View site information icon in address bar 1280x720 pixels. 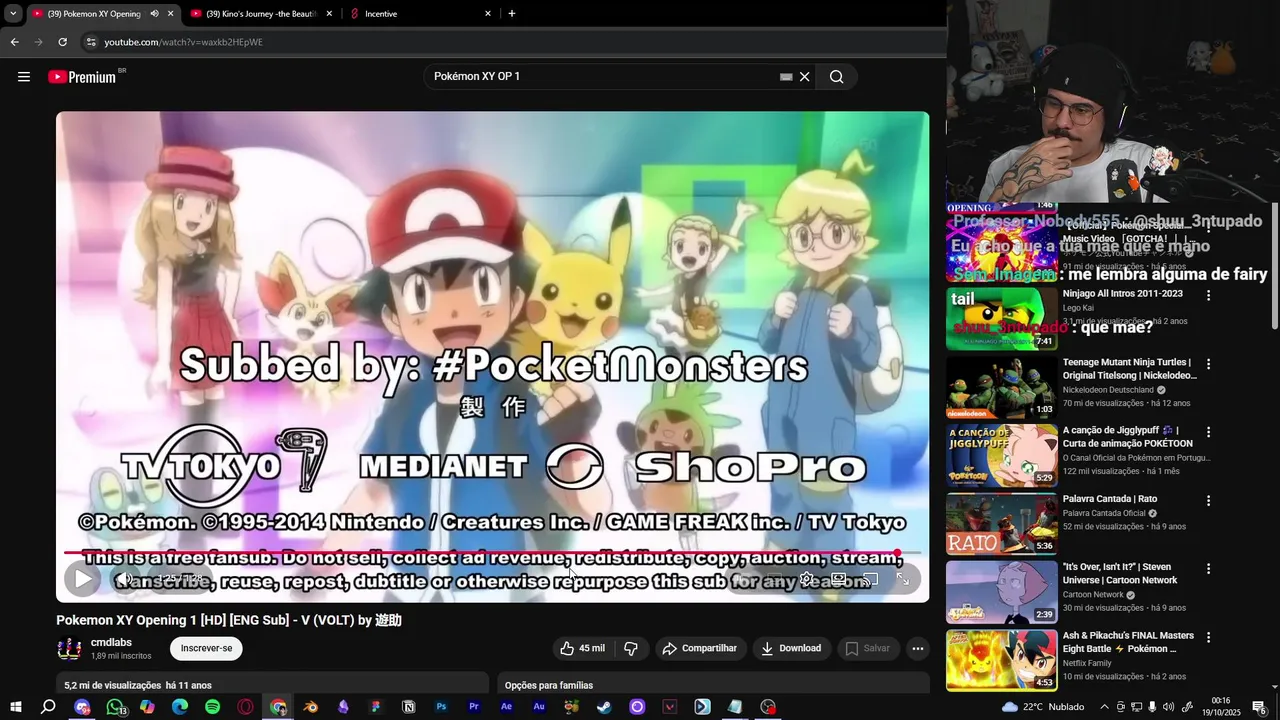pyautogui.click(x=91, y=42)
